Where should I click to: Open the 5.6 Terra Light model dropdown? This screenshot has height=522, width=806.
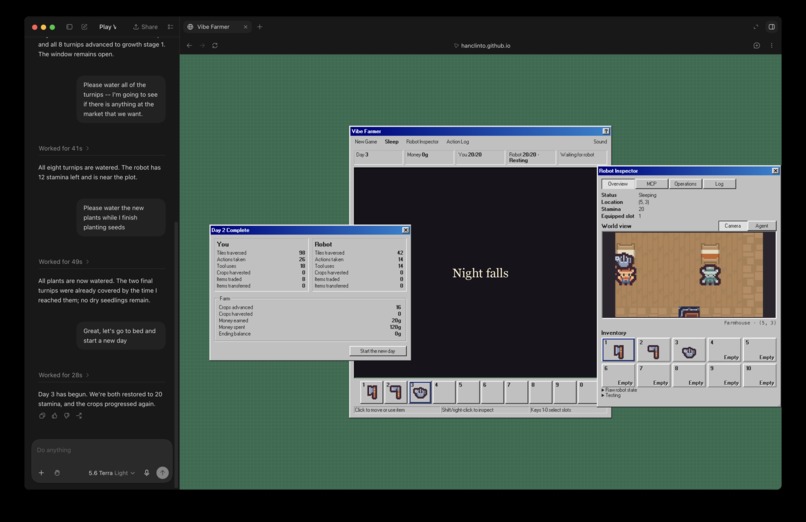tap(112, 473)
